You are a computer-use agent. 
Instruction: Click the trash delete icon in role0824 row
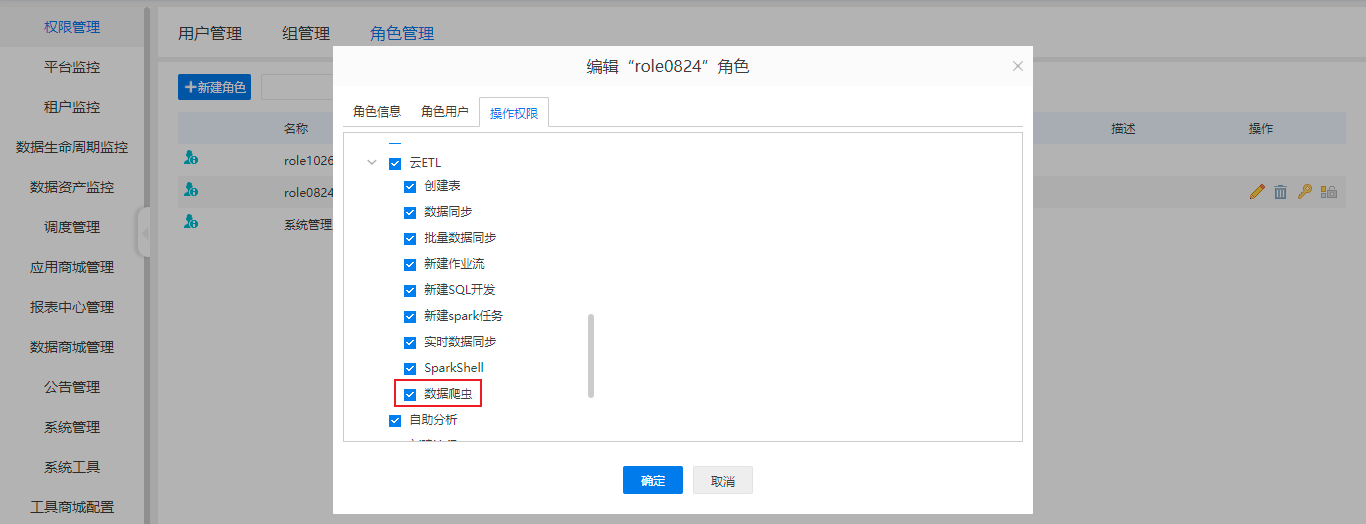[1280, 192]
